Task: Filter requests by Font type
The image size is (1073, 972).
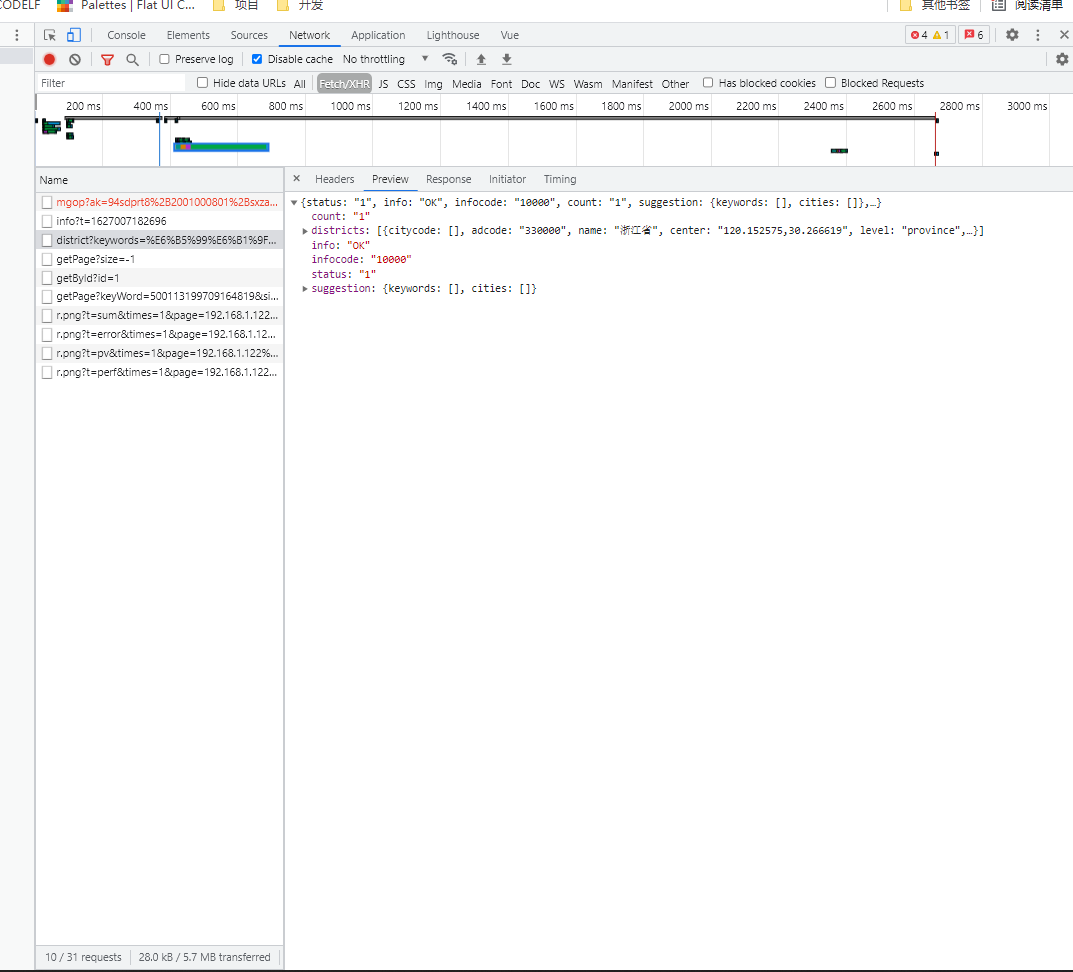Action: pyautogui.click(x=501, y=84)
